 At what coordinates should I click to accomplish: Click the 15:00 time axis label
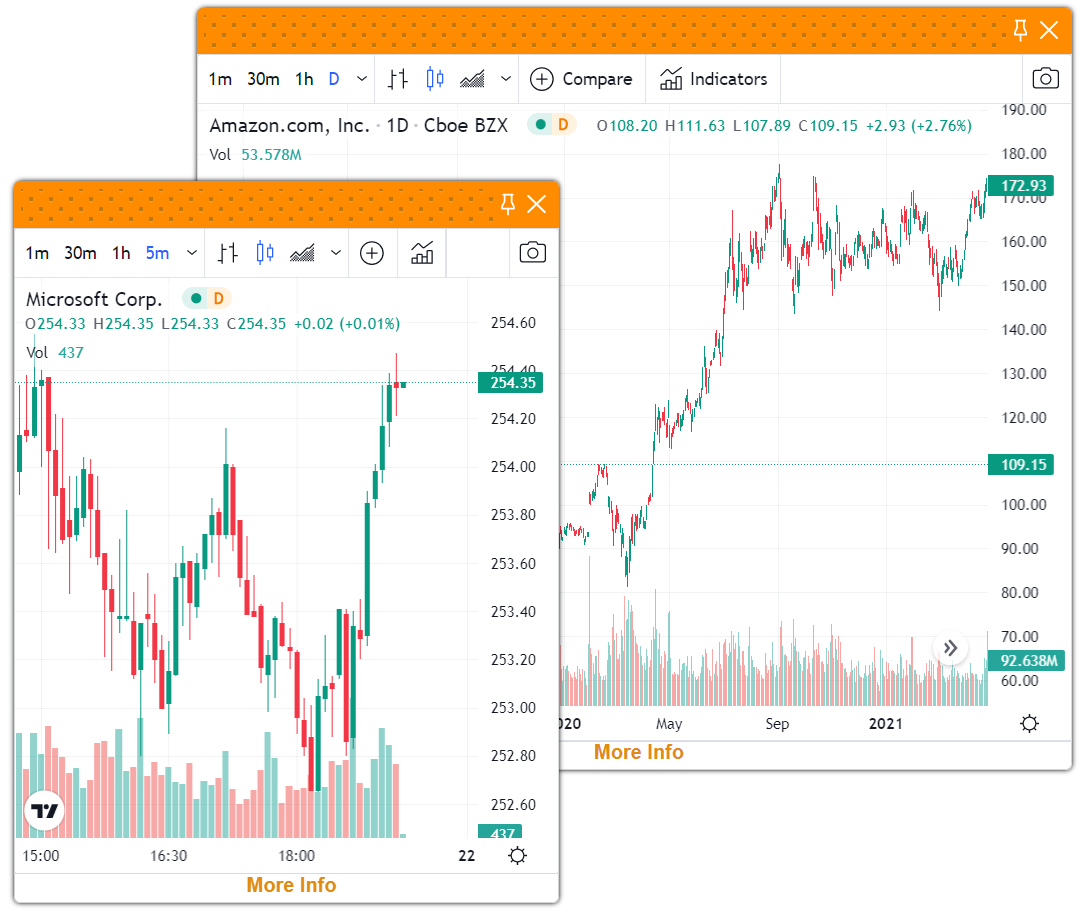click(41, 856)
